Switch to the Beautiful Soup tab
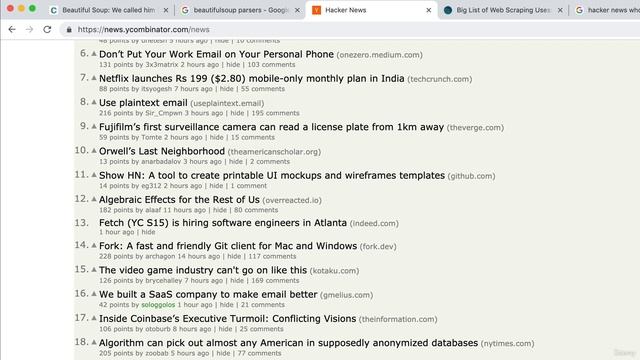Screen dimensions: 640x360 tap(108, 10)
